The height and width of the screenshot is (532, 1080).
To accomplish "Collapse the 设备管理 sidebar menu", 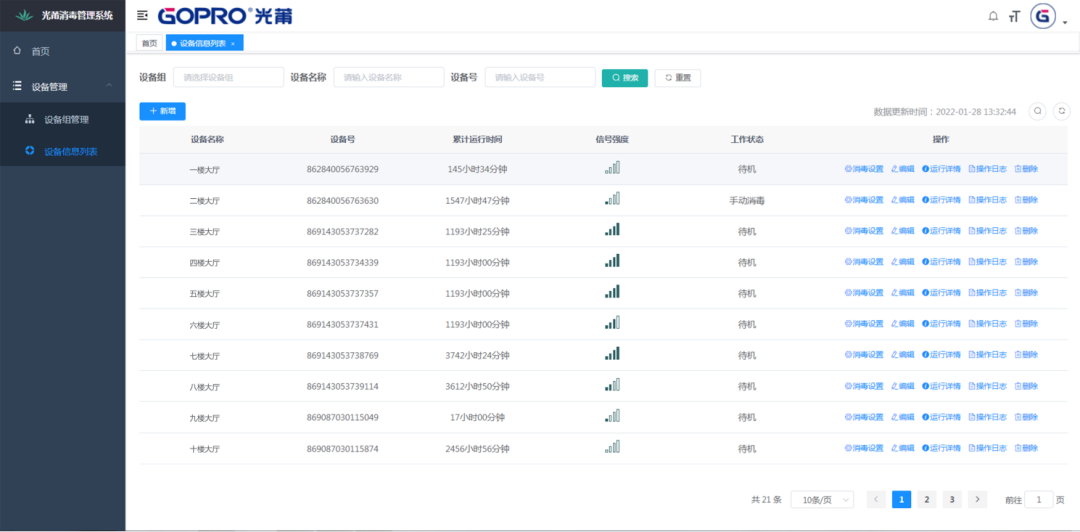I will (x=63, y=86).
